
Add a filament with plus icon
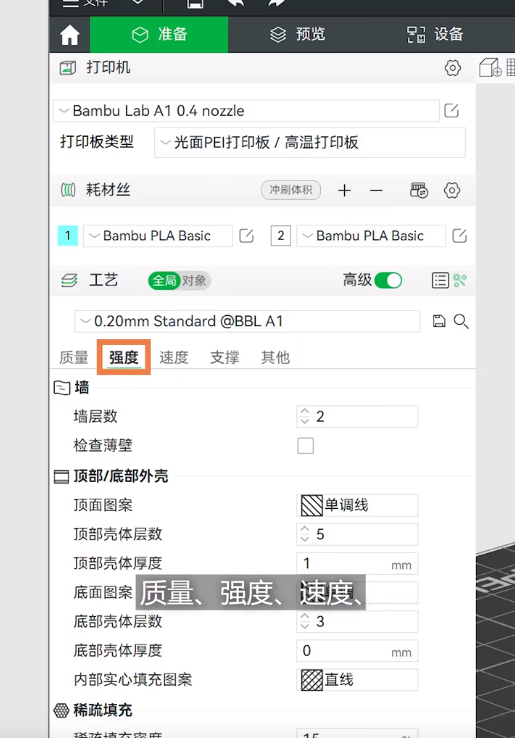(x=345, y=190)
